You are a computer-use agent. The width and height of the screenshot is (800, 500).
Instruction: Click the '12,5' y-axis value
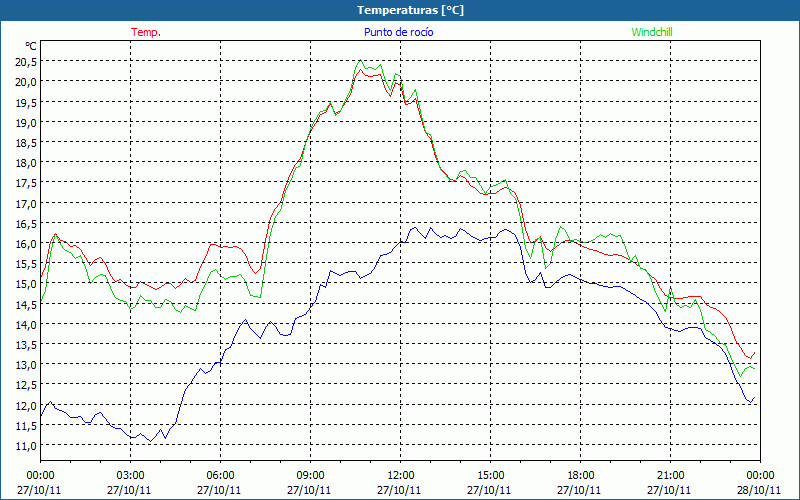(x=26, y=385)
